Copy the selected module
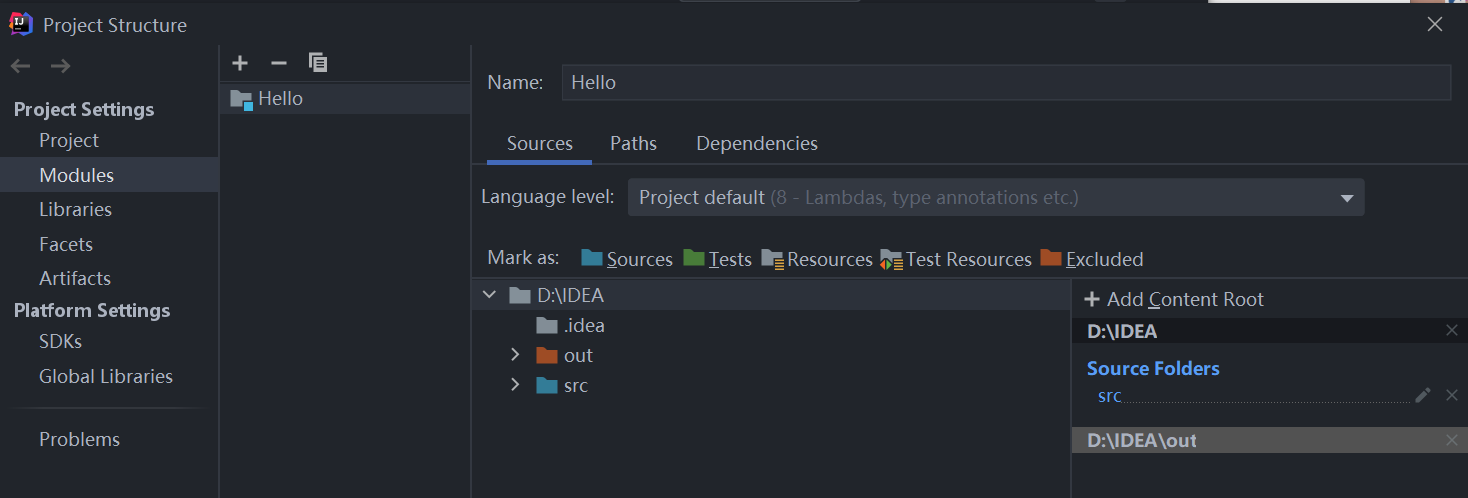This screenshot has width=1468, height=498. pyautogui.click(x=318, y=63)
